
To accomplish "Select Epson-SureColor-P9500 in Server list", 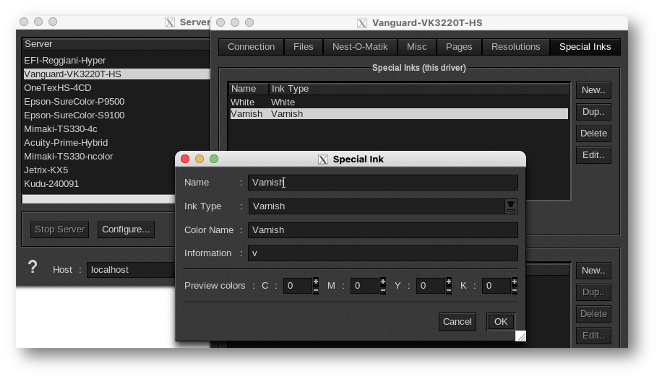I will pyautogui.click(x=116, y=102).
